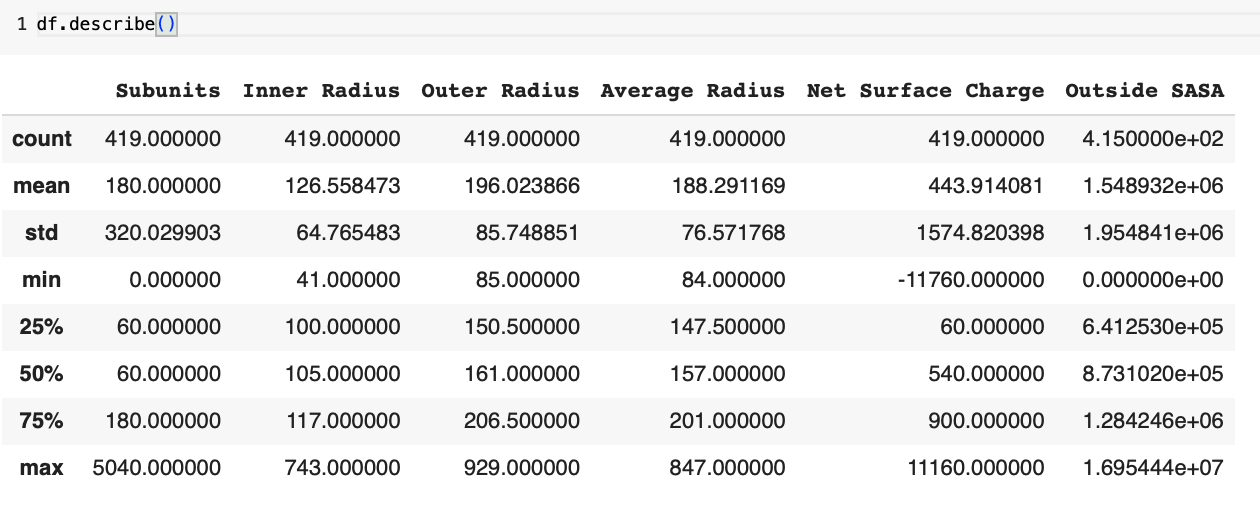This screenshot has width=1260, height=508.
Task: Click Inner Radius mean value 126.558473
Action: (x=342, y=186)
